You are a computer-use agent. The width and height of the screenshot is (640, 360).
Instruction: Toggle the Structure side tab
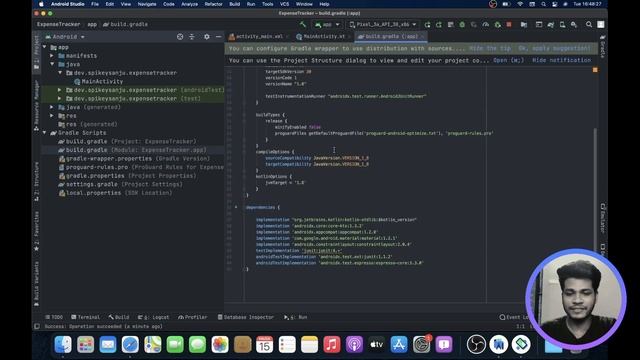tap(36, 181)
